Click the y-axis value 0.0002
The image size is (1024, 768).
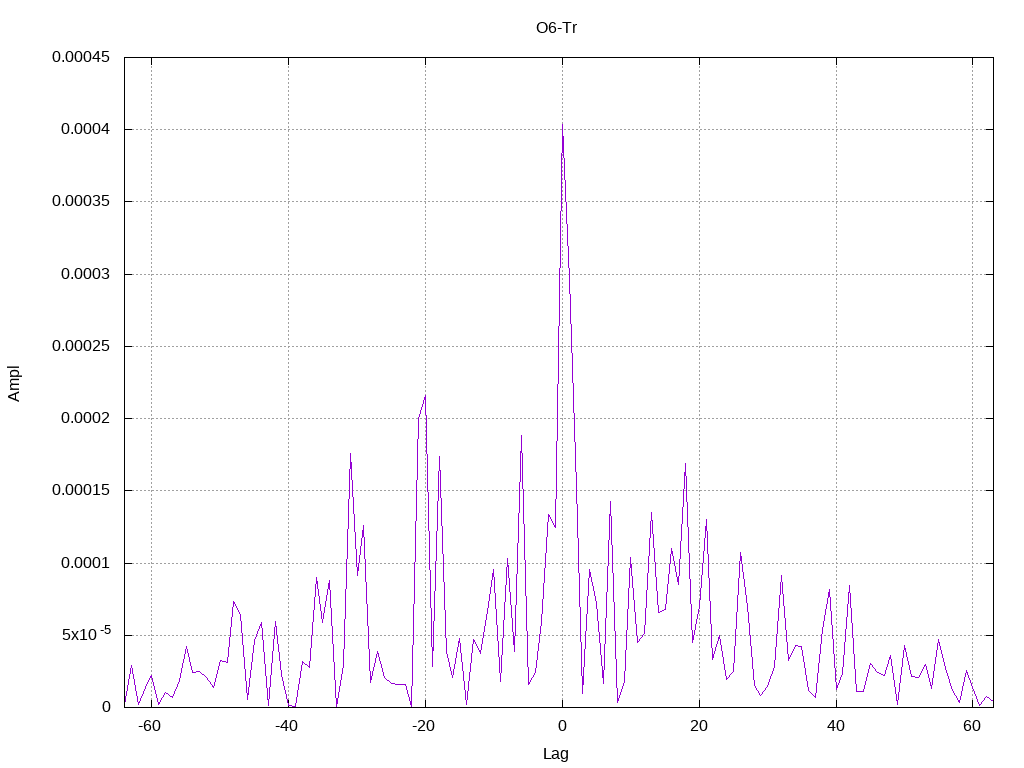point(86,418)
